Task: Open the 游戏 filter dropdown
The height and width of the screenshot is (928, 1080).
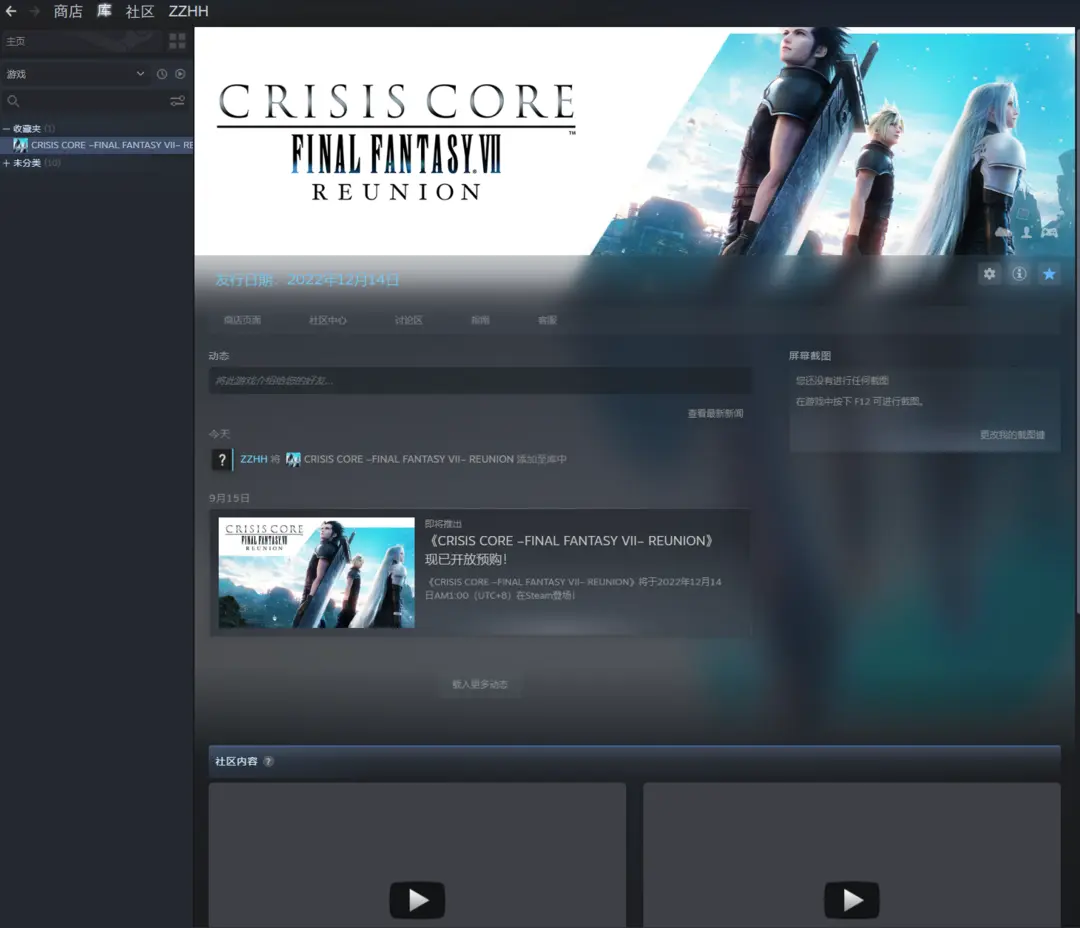Action: click(76, 74)
